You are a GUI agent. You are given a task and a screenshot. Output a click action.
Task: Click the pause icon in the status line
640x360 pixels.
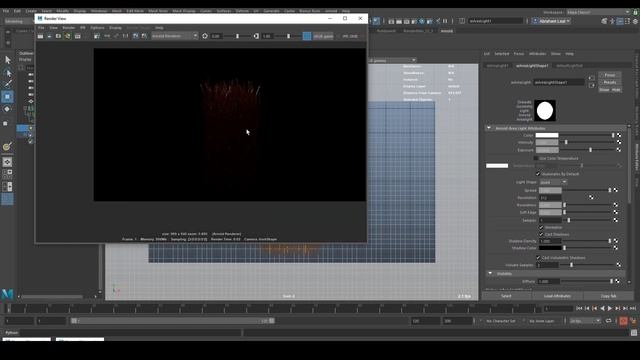[x=445, y=21]
